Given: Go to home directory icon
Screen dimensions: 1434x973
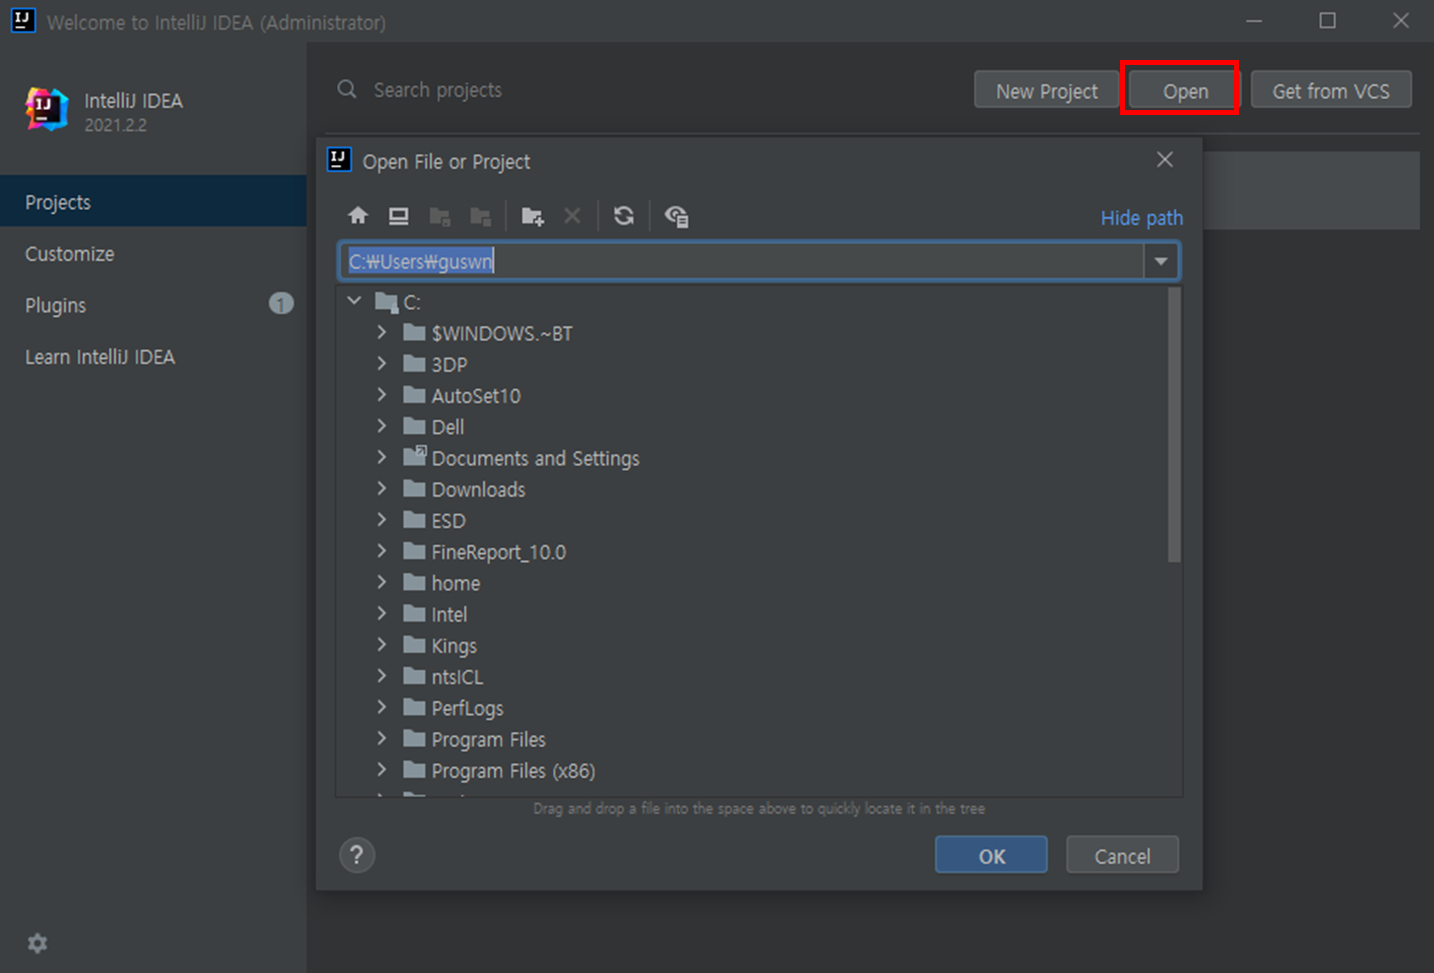Looking at the screenshot, I should pyautogui.click(x=358, y=215).
